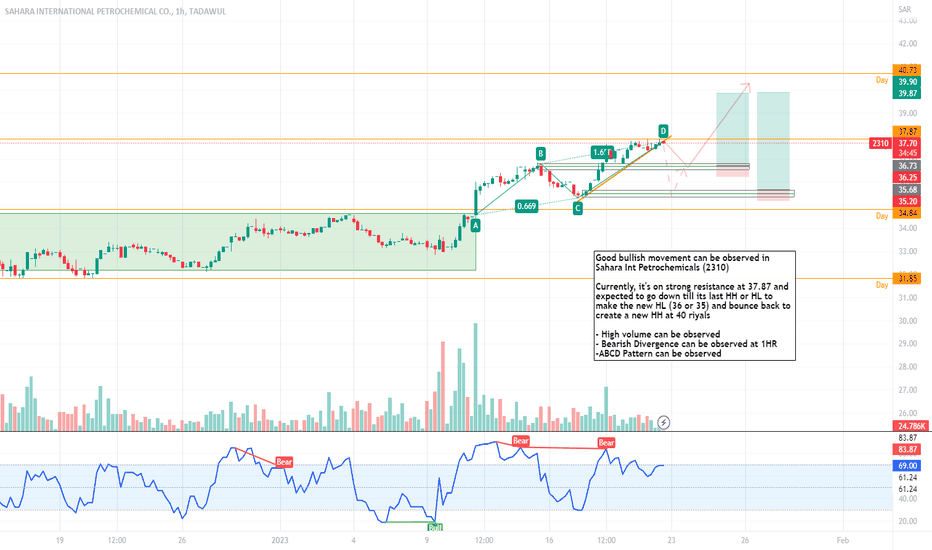Click the red 83.87 RSI value label
Image resolution: width=932 pixels, height=550 pixels.
tap(907, 450)
